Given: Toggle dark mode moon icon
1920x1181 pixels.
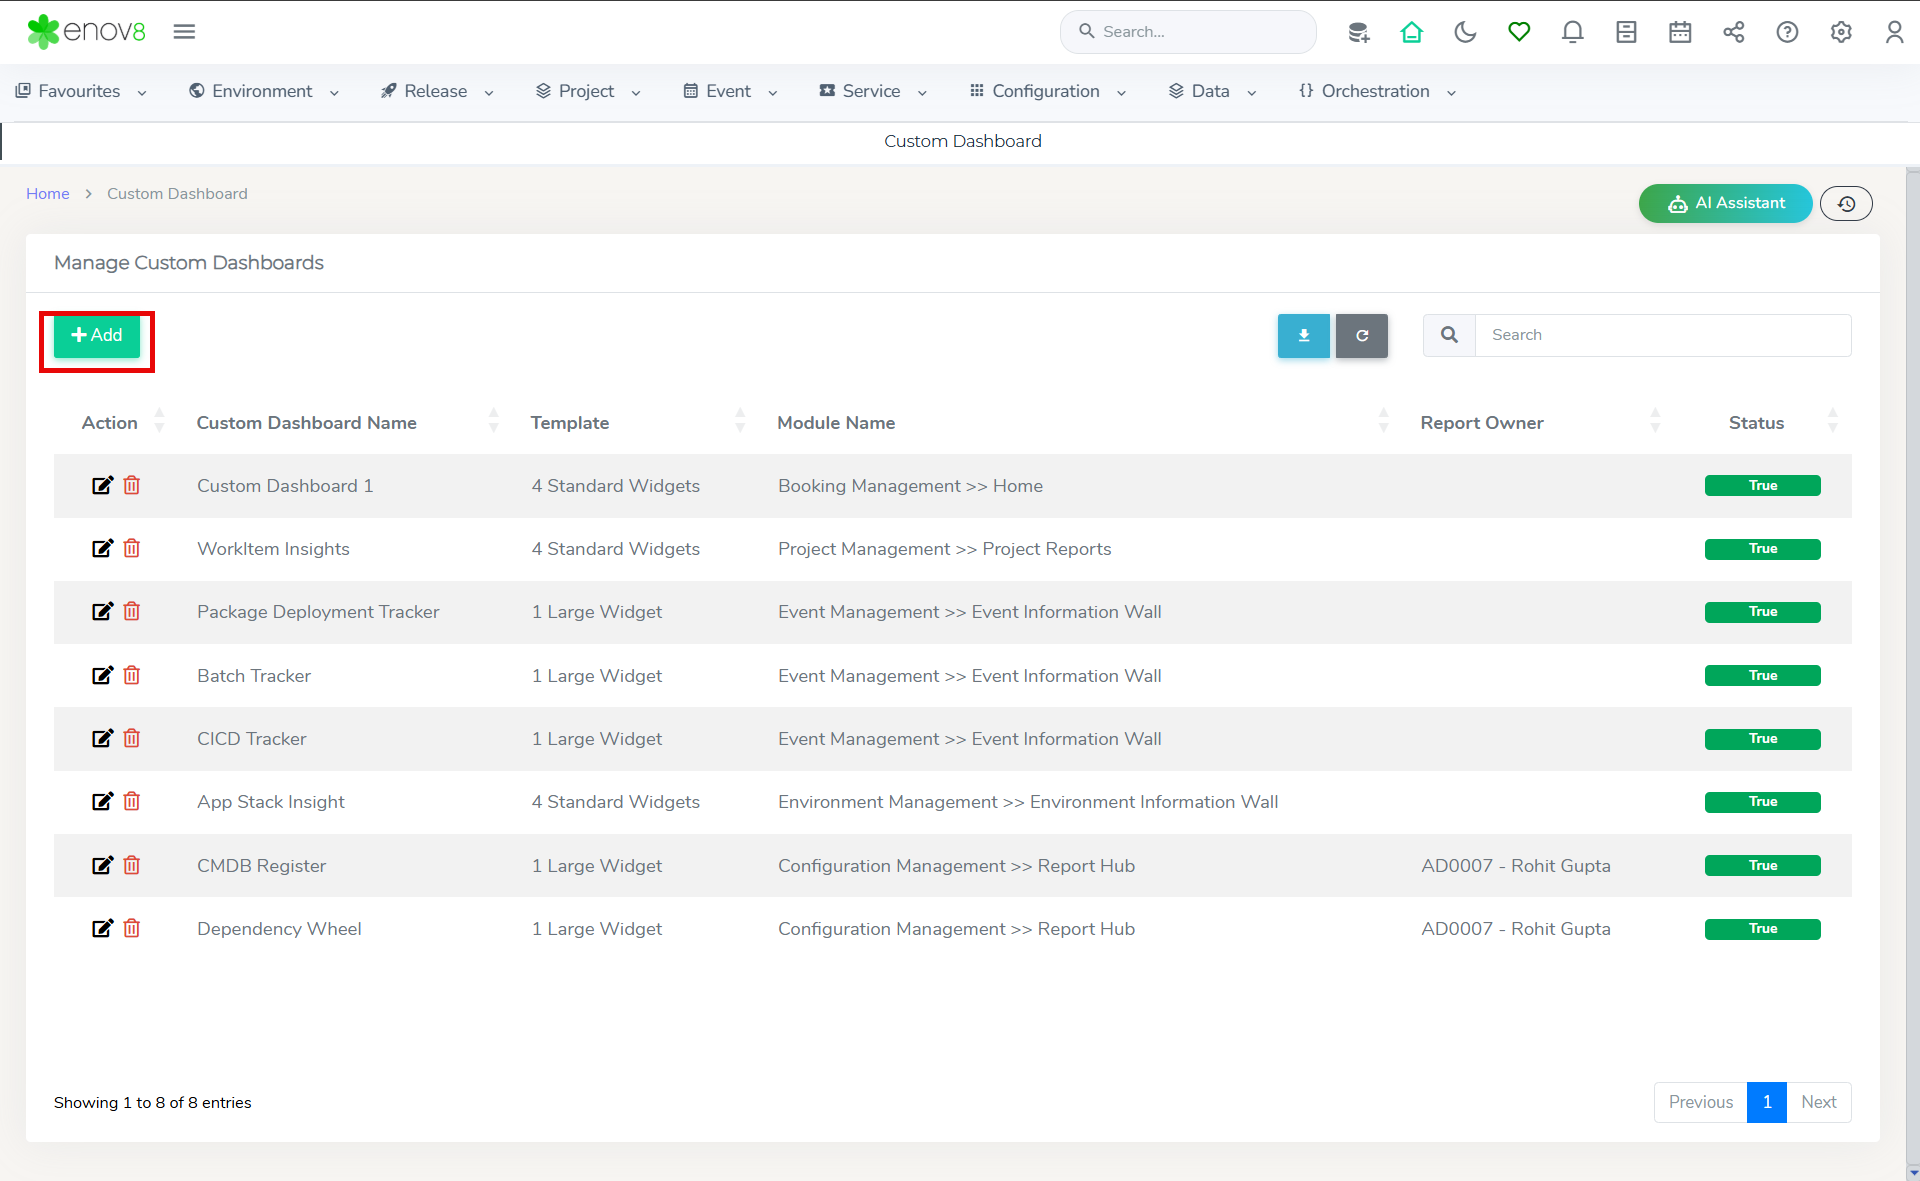Looking at the screenshot, I should pyautogui.click(x=1465, y=32).
